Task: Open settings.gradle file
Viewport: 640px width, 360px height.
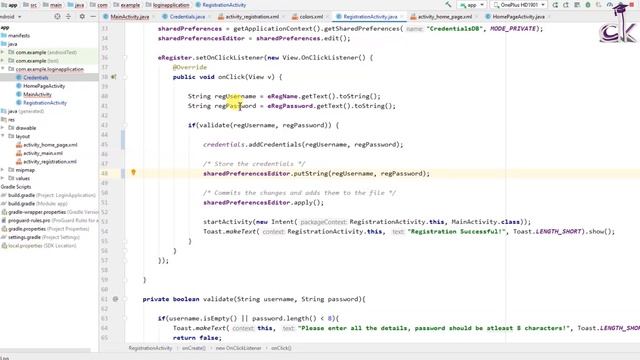Action: pos(43,237)
